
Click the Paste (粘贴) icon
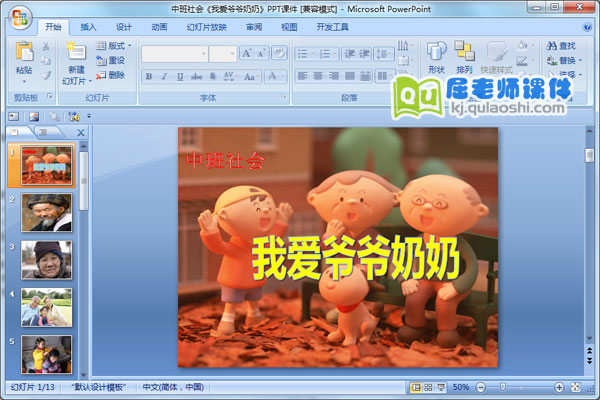(24, 52)
